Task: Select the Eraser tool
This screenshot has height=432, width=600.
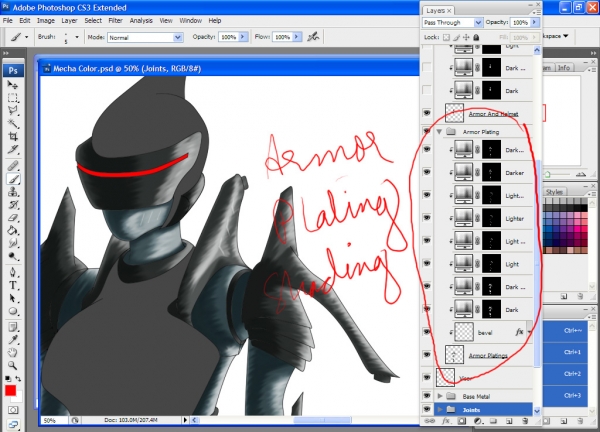Action: tap(13, 217)
